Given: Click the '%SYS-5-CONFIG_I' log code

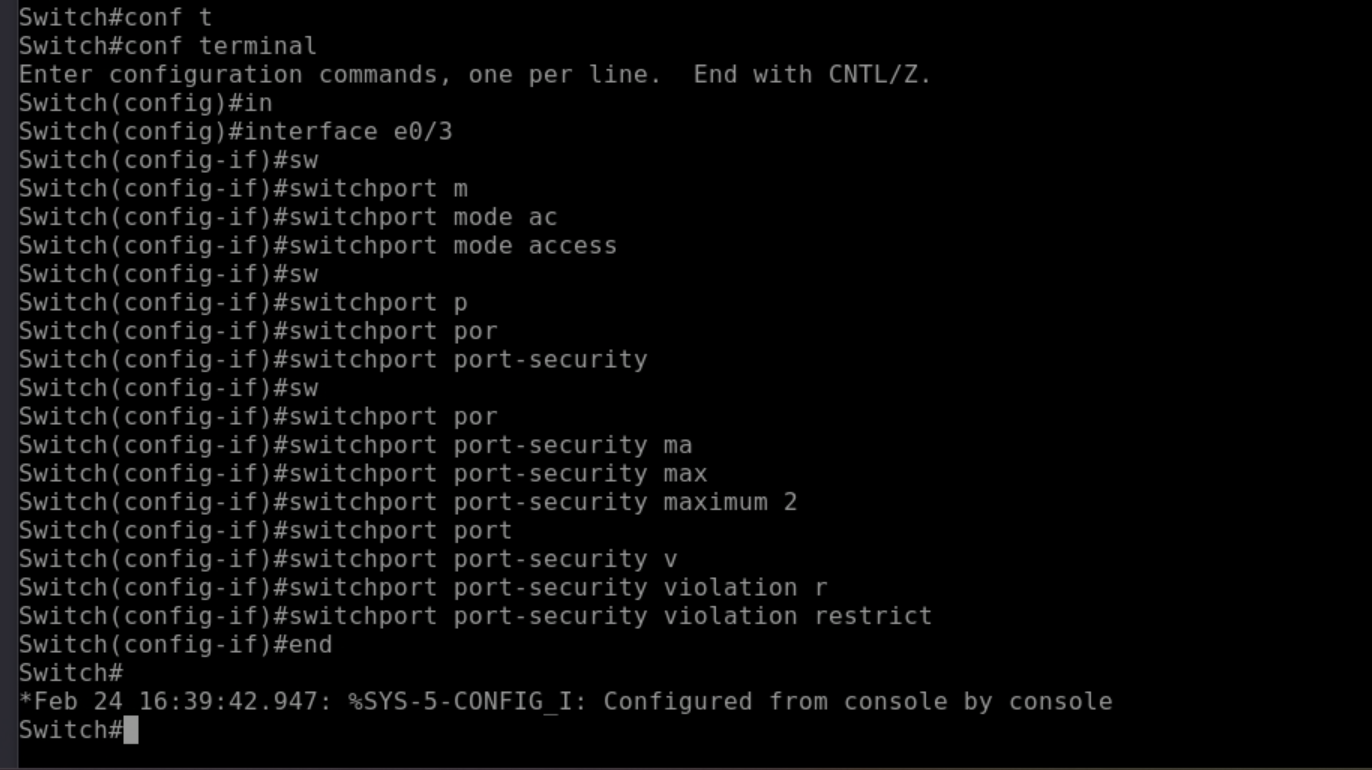Looking at the screenshot, I should [460, 702].
